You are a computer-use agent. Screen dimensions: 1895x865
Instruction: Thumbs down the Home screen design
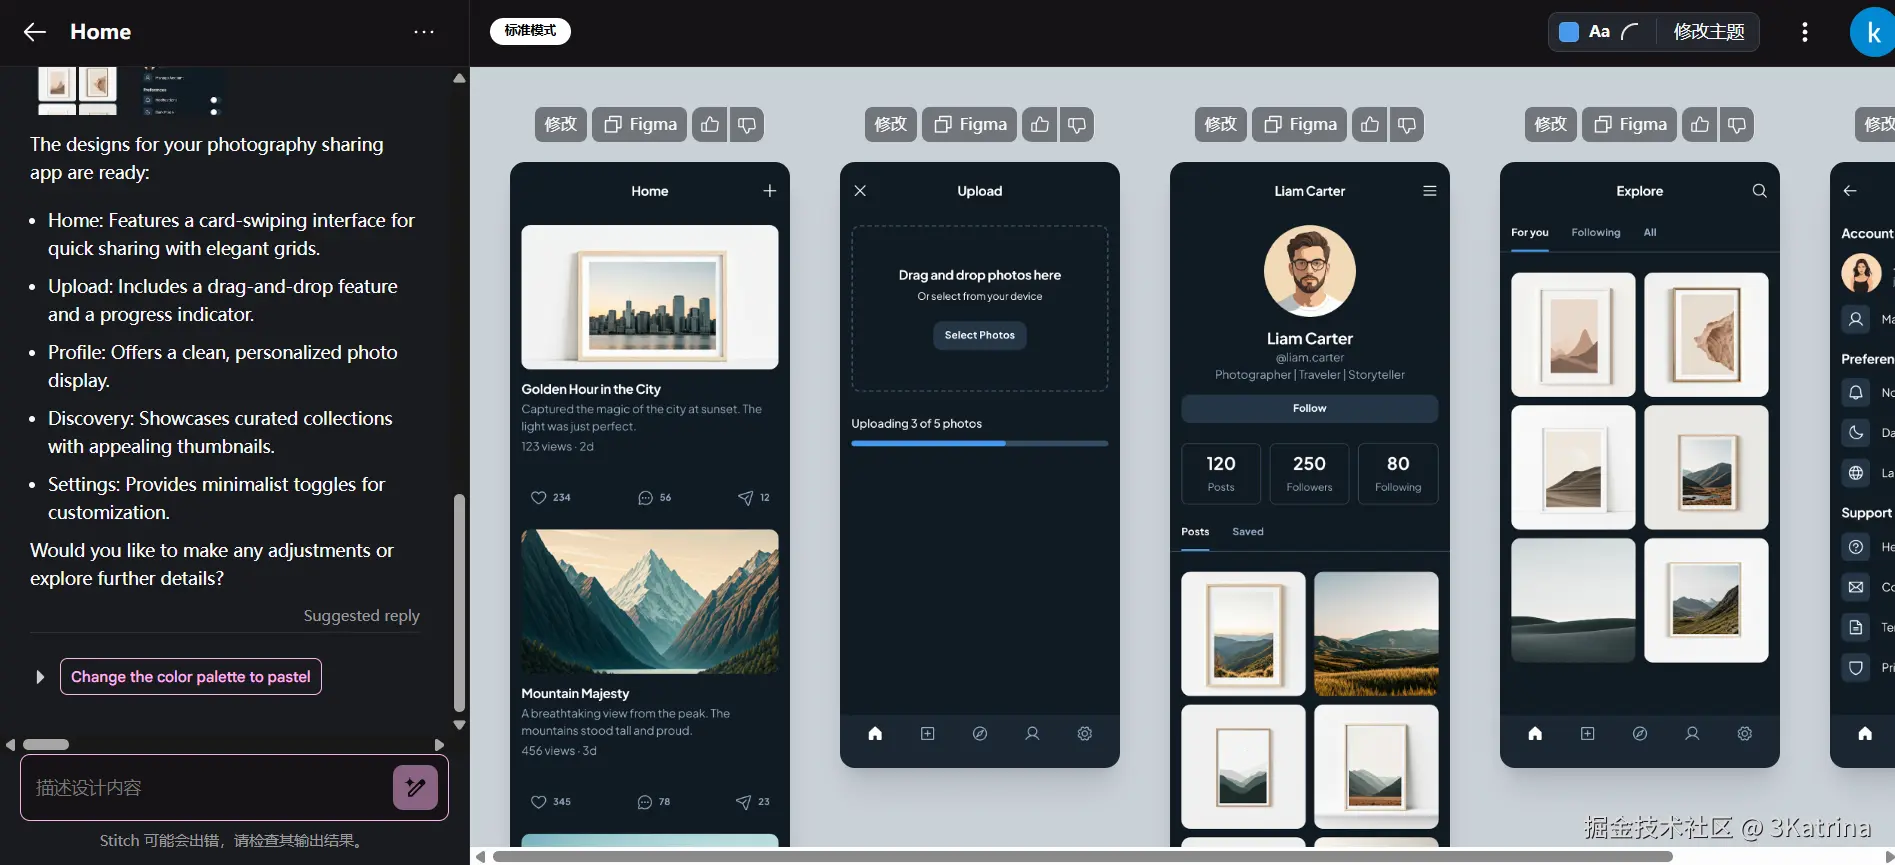747,124
